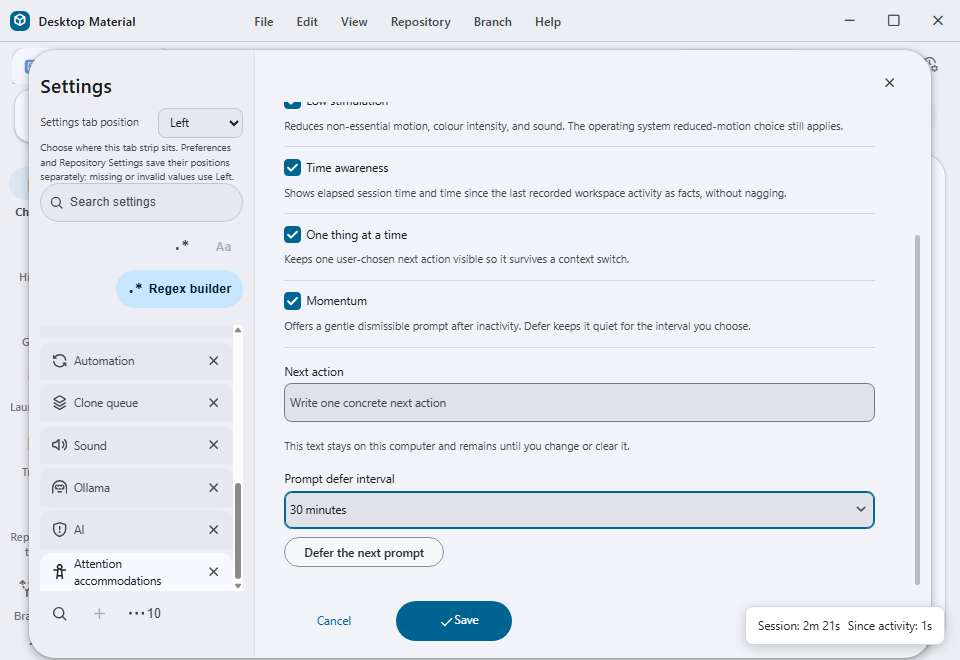Image resolution: width=960 pixels, height=660 pixels.
Task: Click the Clone queue layers icon
Action: (59, 403)
